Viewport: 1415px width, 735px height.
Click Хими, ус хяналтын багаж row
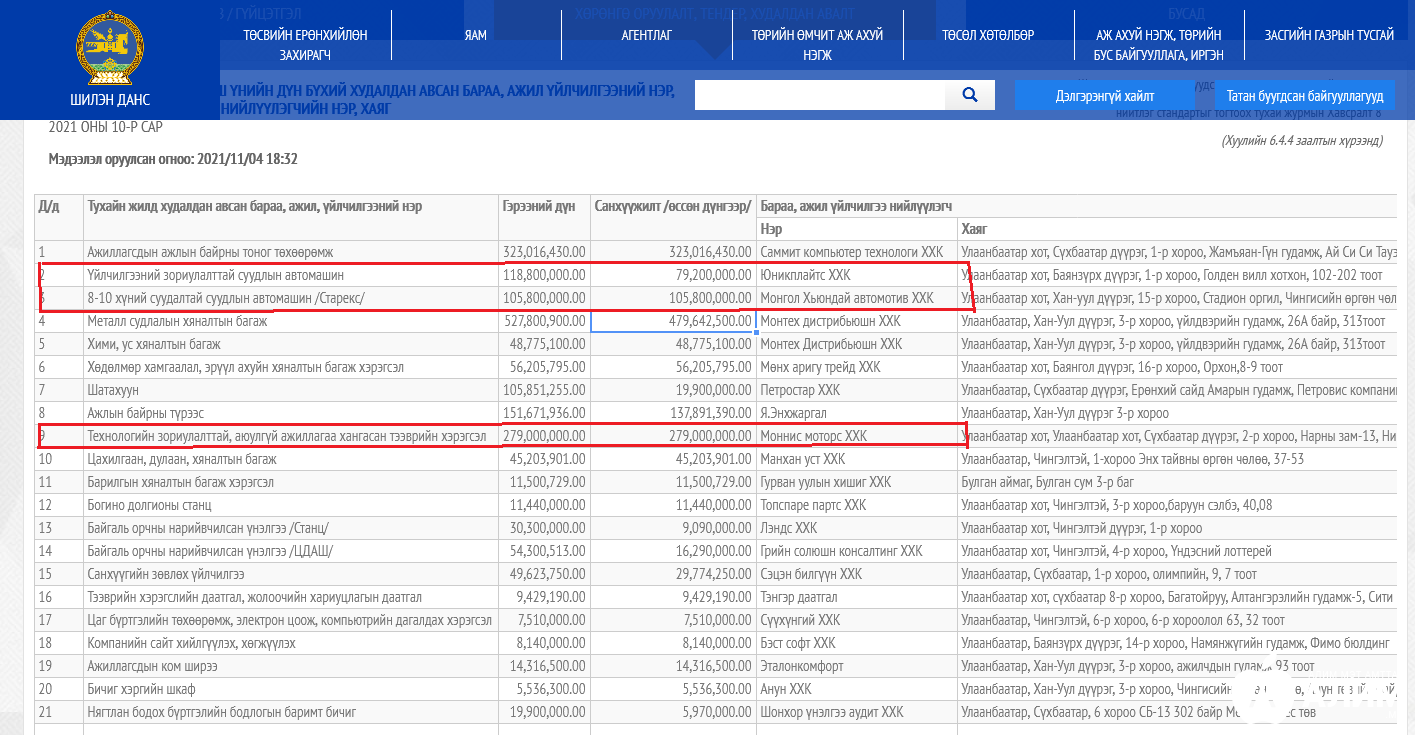290,344
